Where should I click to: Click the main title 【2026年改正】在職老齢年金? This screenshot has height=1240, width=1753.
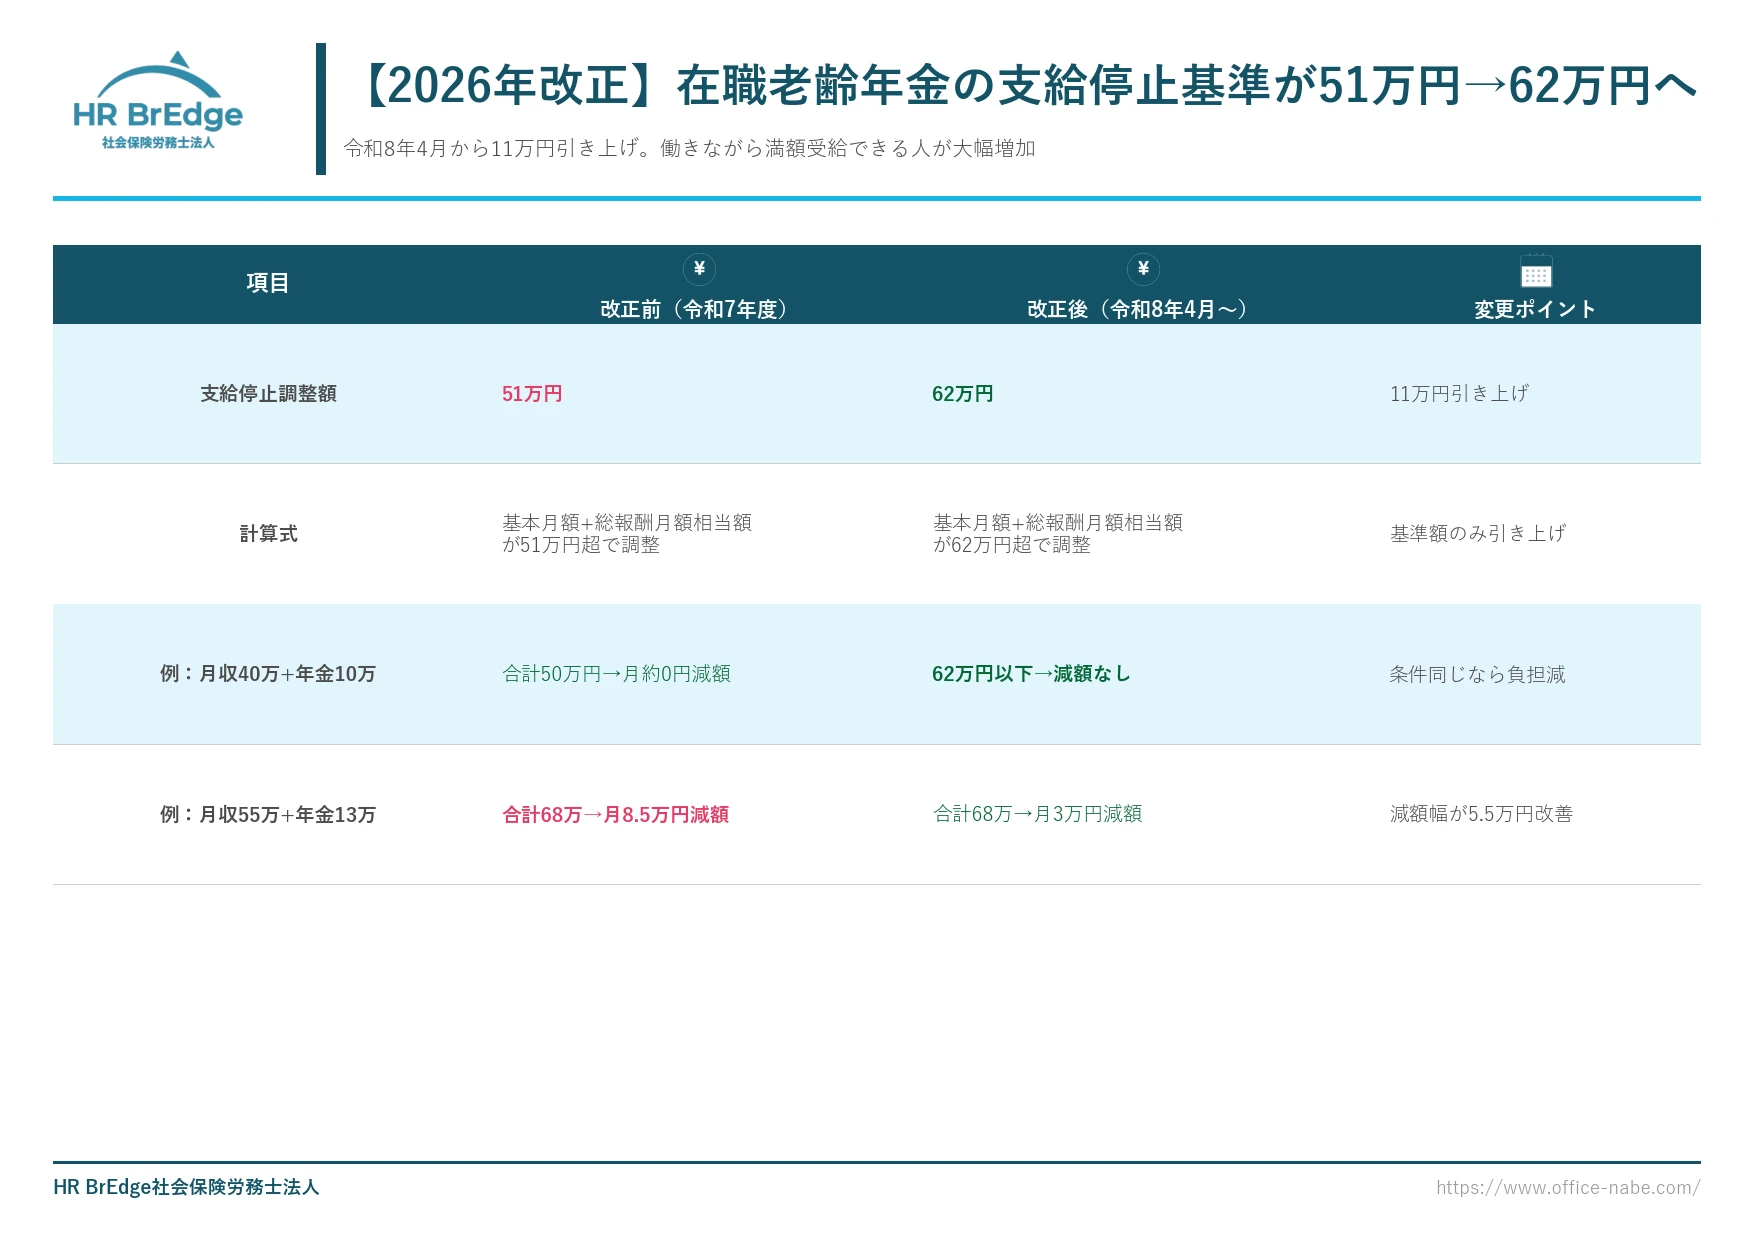pyautogui.click(x=1021, y=86)
